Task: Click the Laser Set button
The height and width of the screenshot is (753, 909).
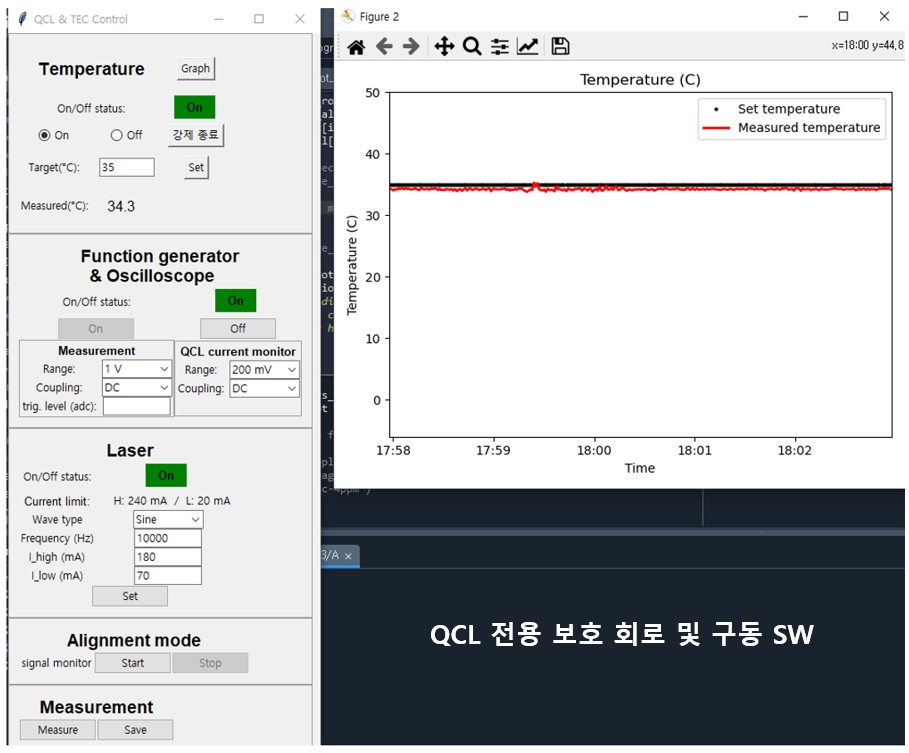Action: click(130, 596)
